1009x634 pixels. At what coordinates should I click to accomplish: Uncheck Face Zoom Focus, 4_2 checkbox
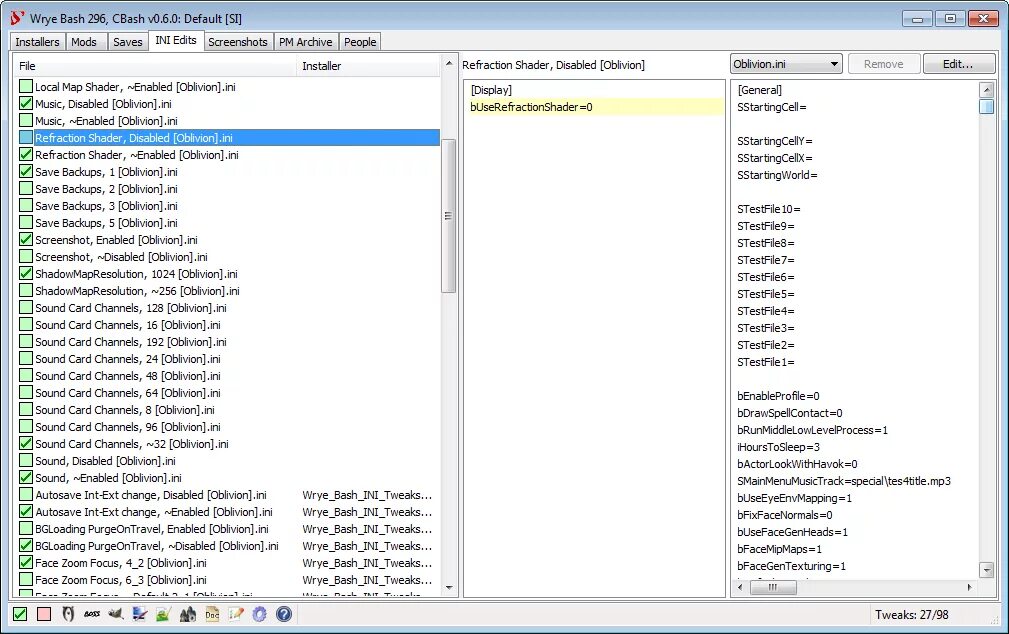(26, 563)
